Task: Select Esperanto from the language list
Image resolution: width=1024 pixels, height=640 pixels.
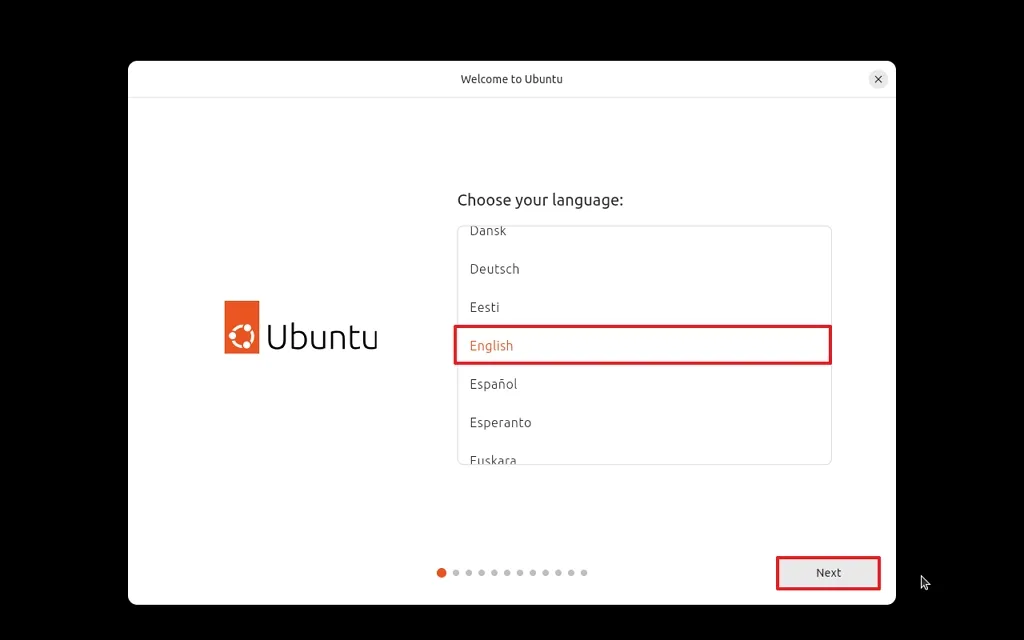Action: point(500,422)
